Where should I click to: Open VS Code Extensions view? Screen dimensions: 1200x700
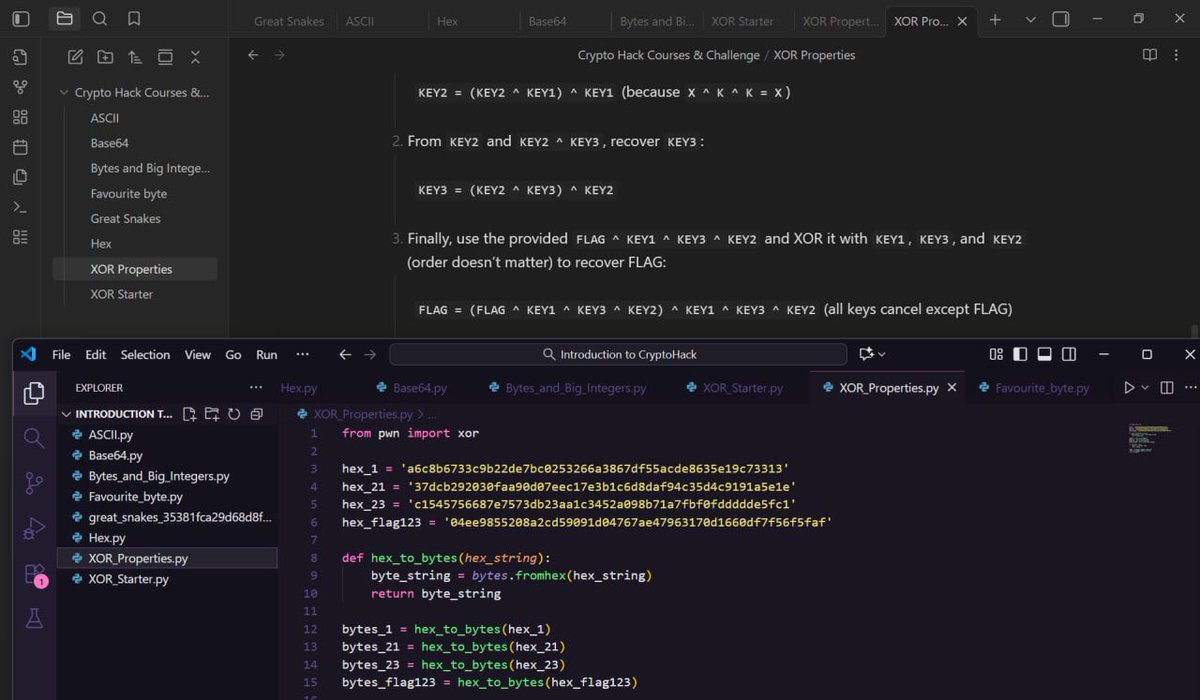[x=34, y=574]
